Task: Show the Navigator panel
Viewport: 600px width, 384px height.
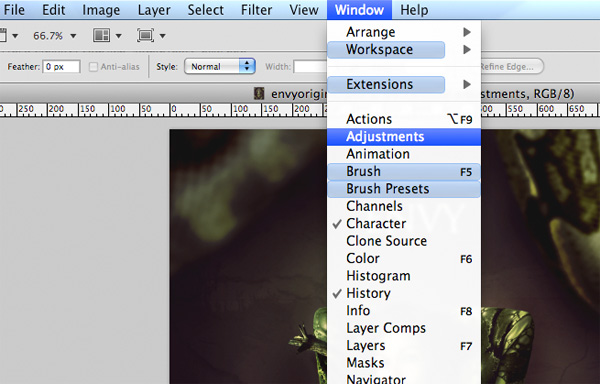Action: 404,379
